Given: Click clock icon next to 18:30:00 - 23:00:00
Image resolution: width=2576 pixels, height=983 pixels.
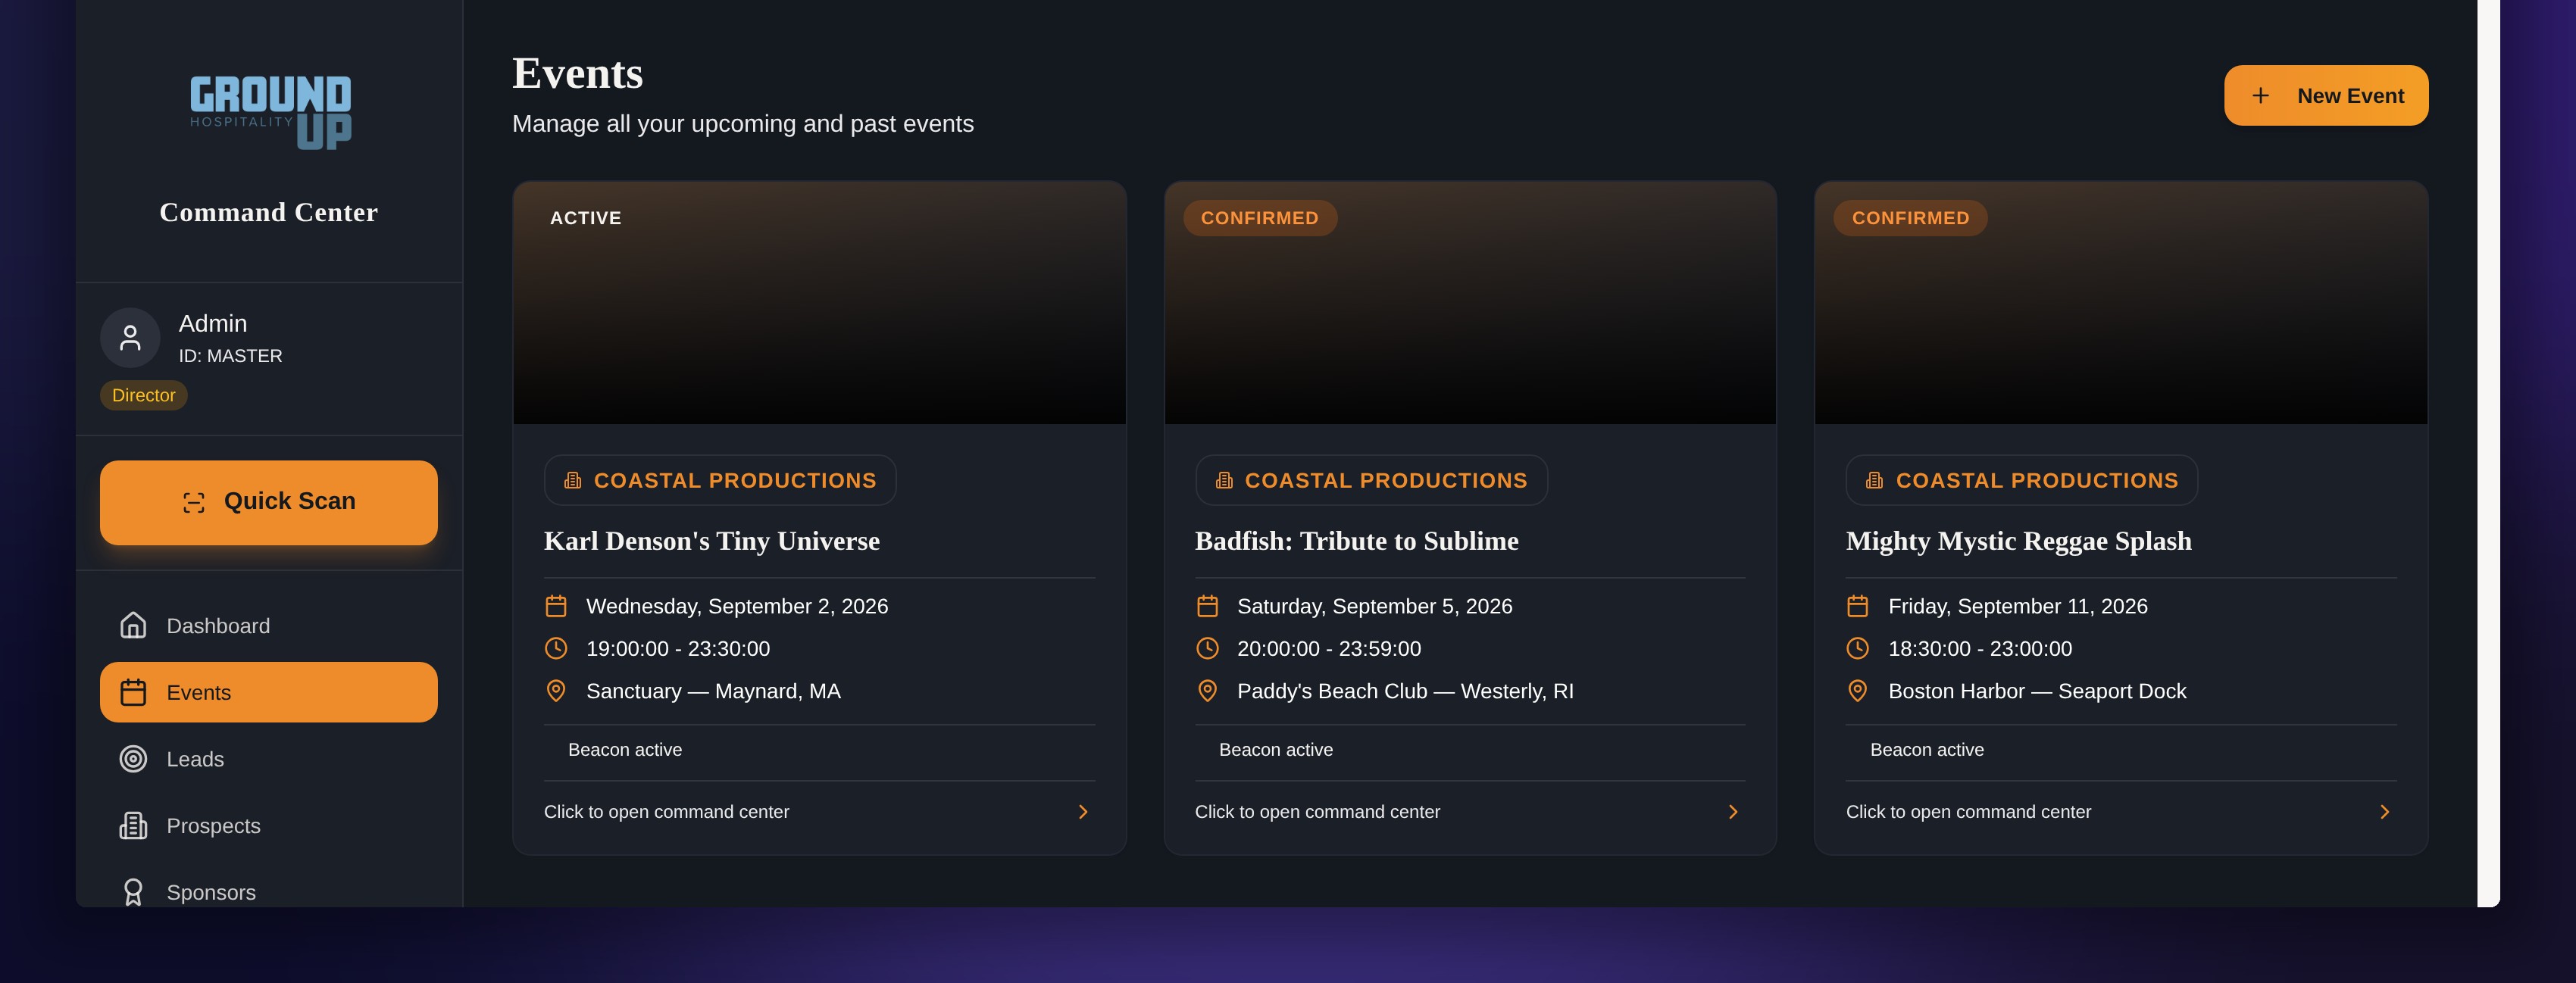Looking at the screenshot, I should coord(1858,648).
